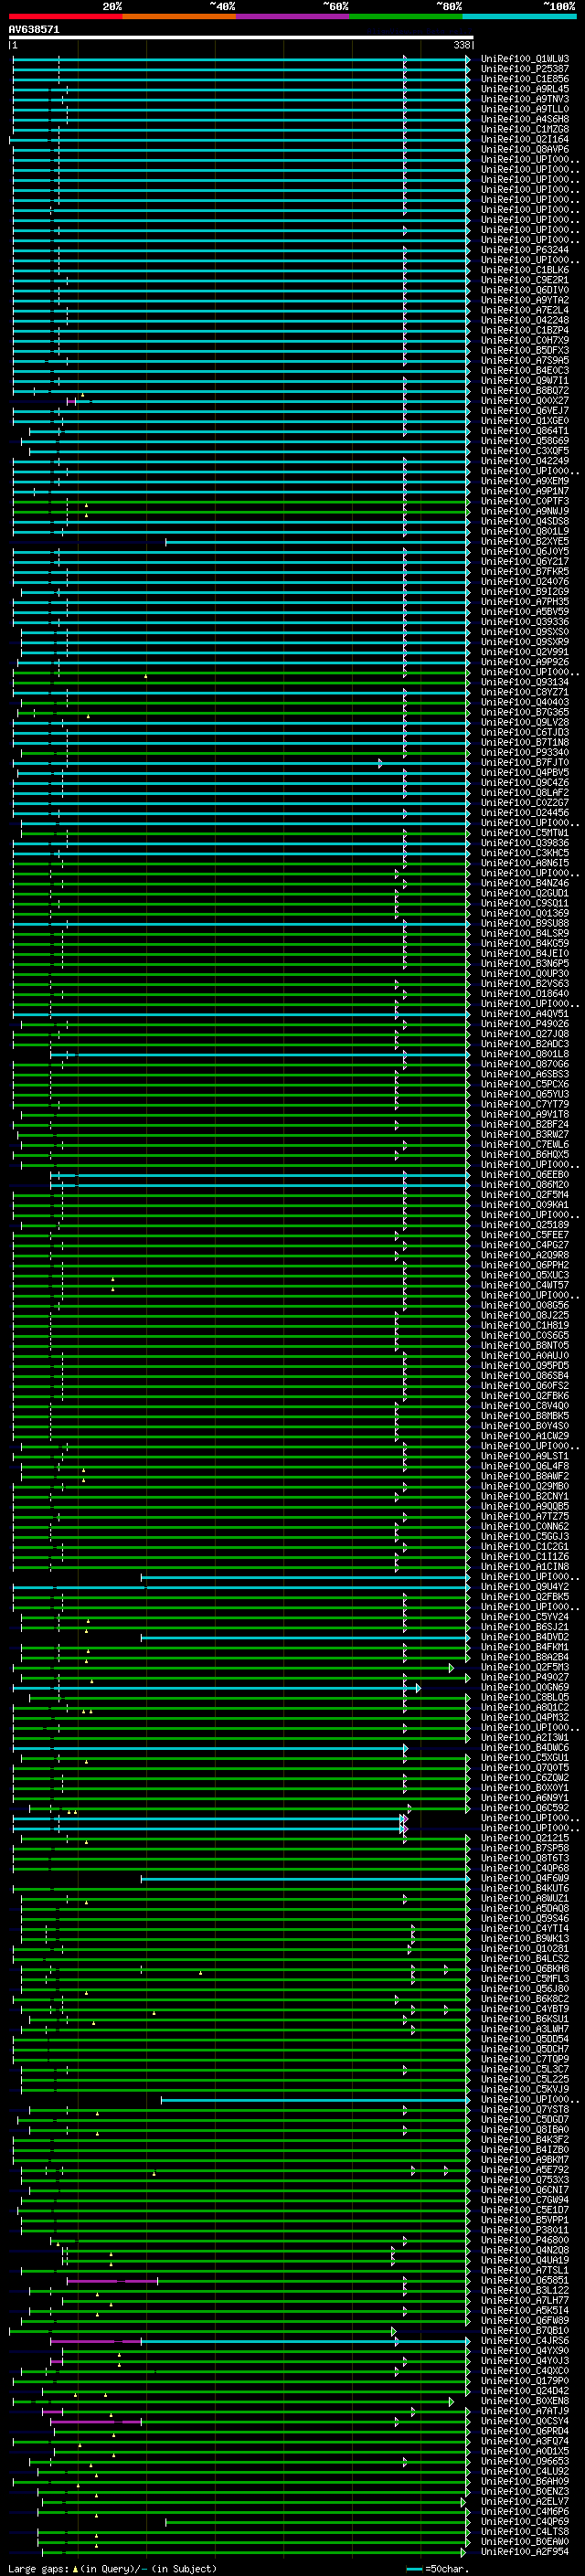The width and height of the screenshot is (585, 2576).
Task: Click the UniRef100_O65851 label
Action: (525, 2280)
